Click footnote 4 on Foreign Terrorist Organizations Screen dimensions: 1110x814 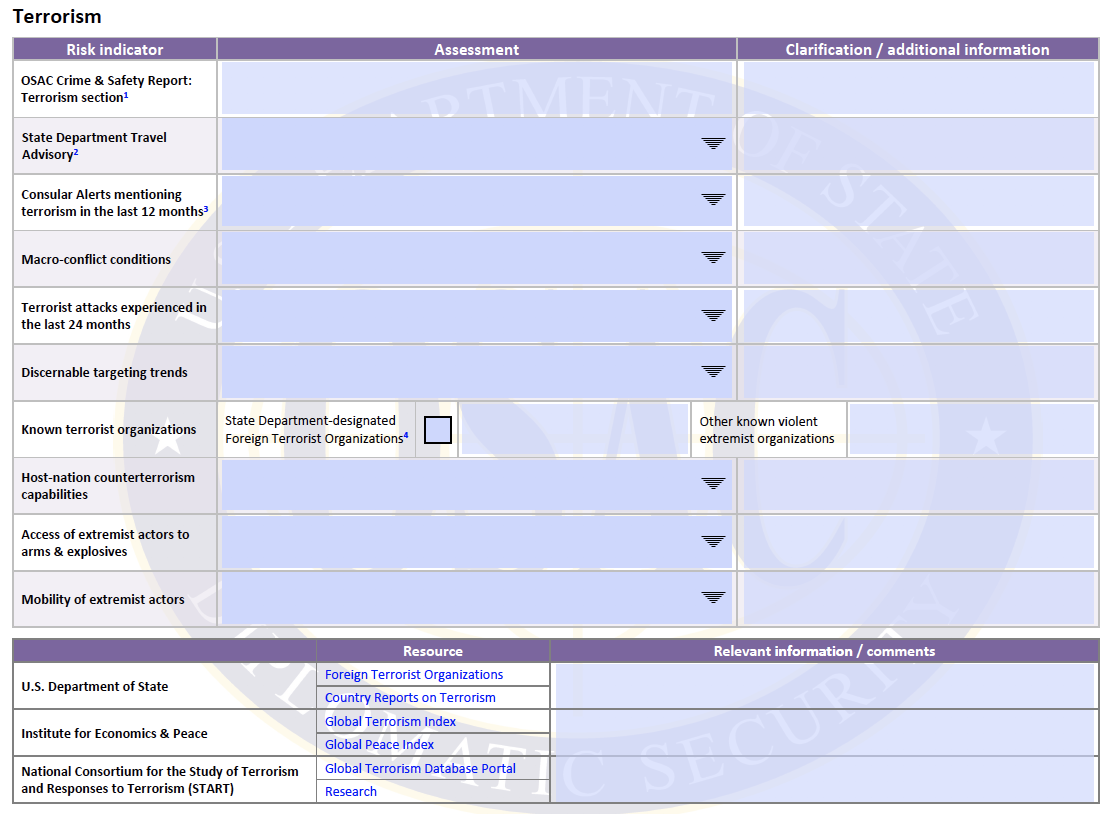tap(406, 434)
